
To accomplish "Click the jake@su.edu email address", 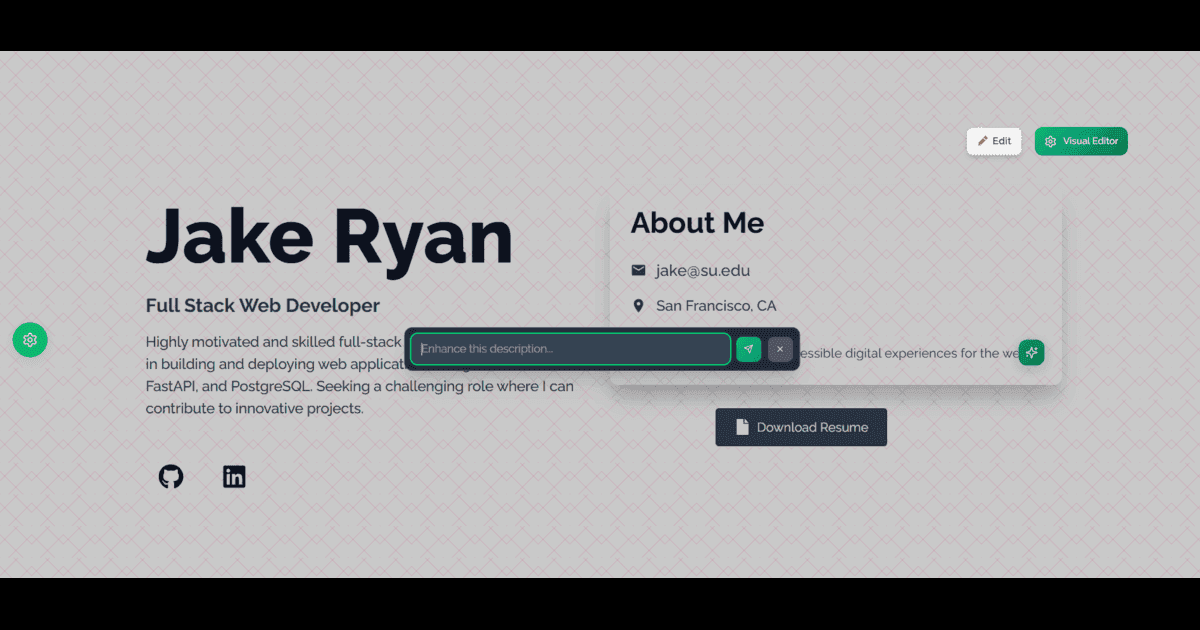I will pos(702,270).
